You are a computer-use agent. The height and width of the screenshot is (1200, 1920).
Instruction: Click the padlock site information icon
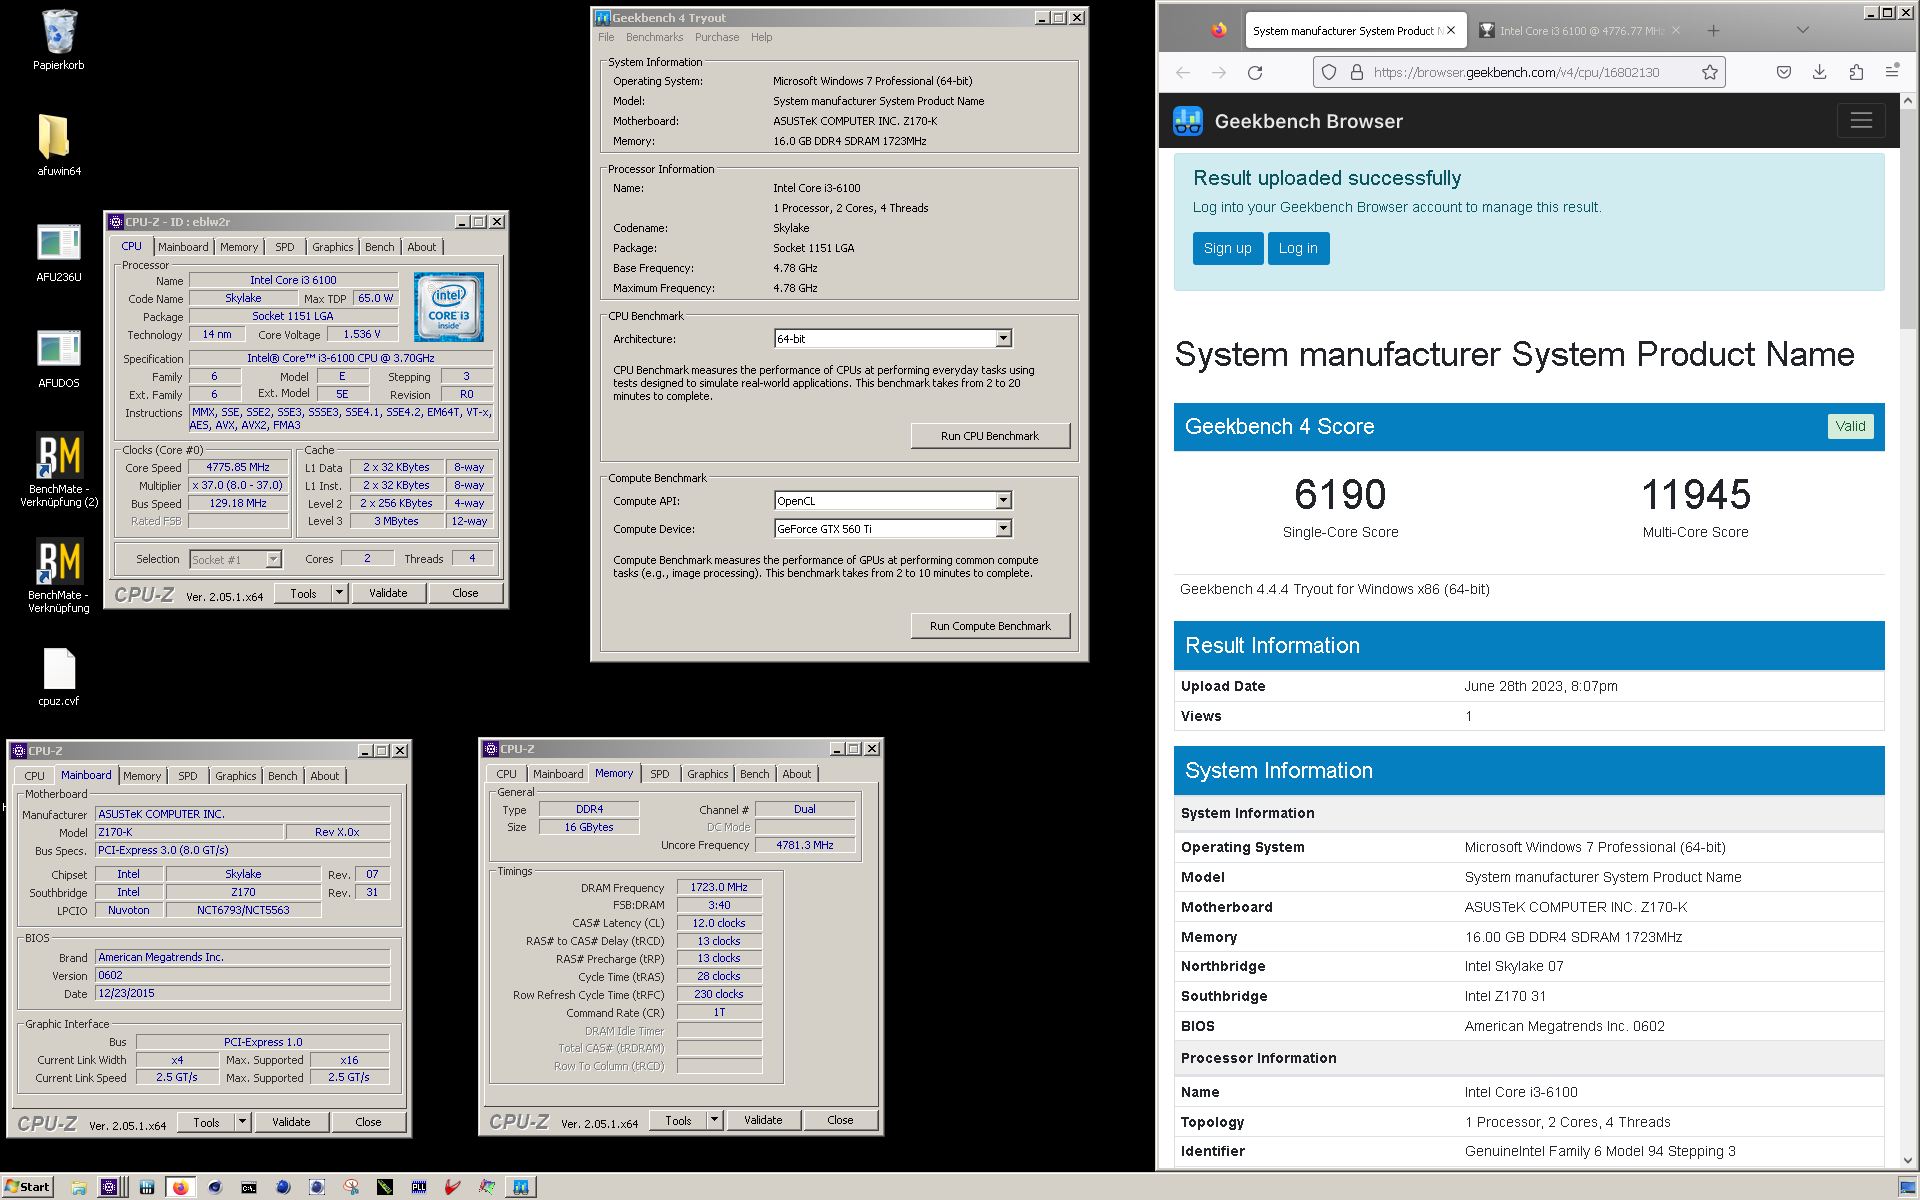[1357, 72]
